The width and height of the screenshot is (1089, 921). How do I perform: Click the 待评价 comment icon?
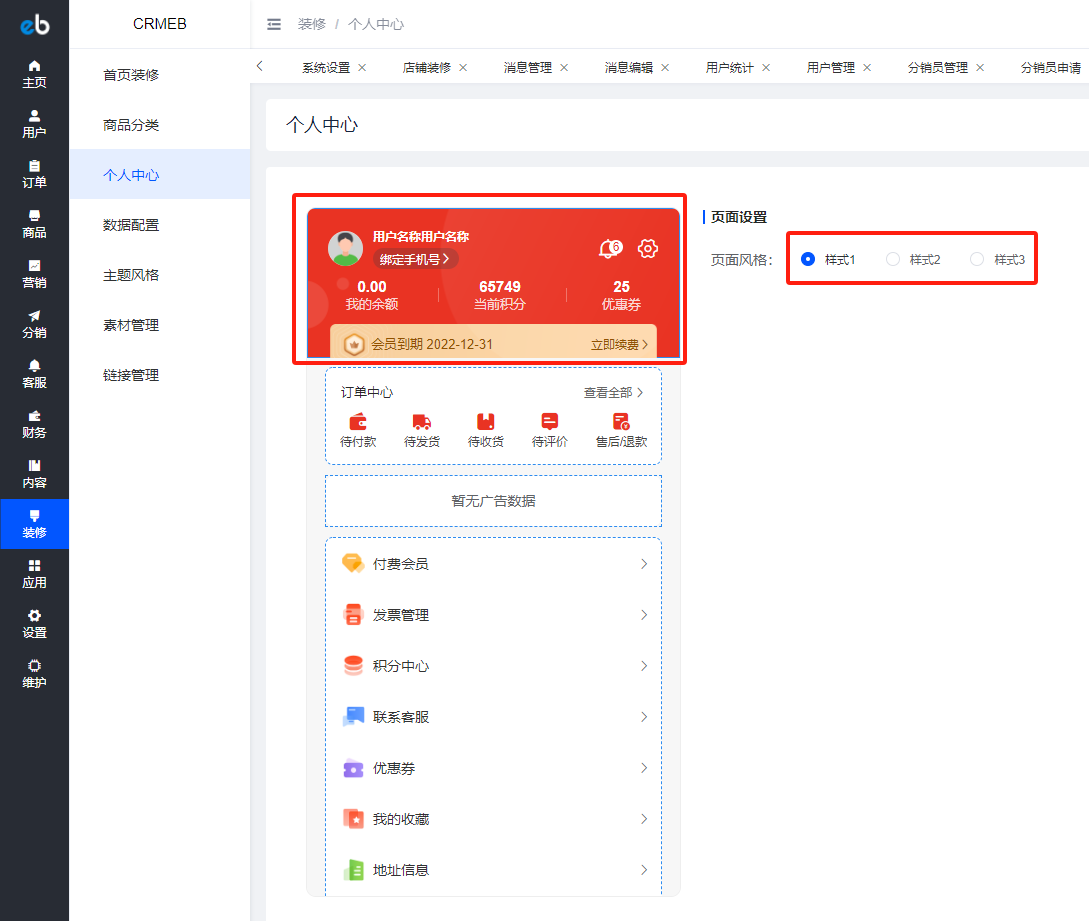tap(549, 422)
